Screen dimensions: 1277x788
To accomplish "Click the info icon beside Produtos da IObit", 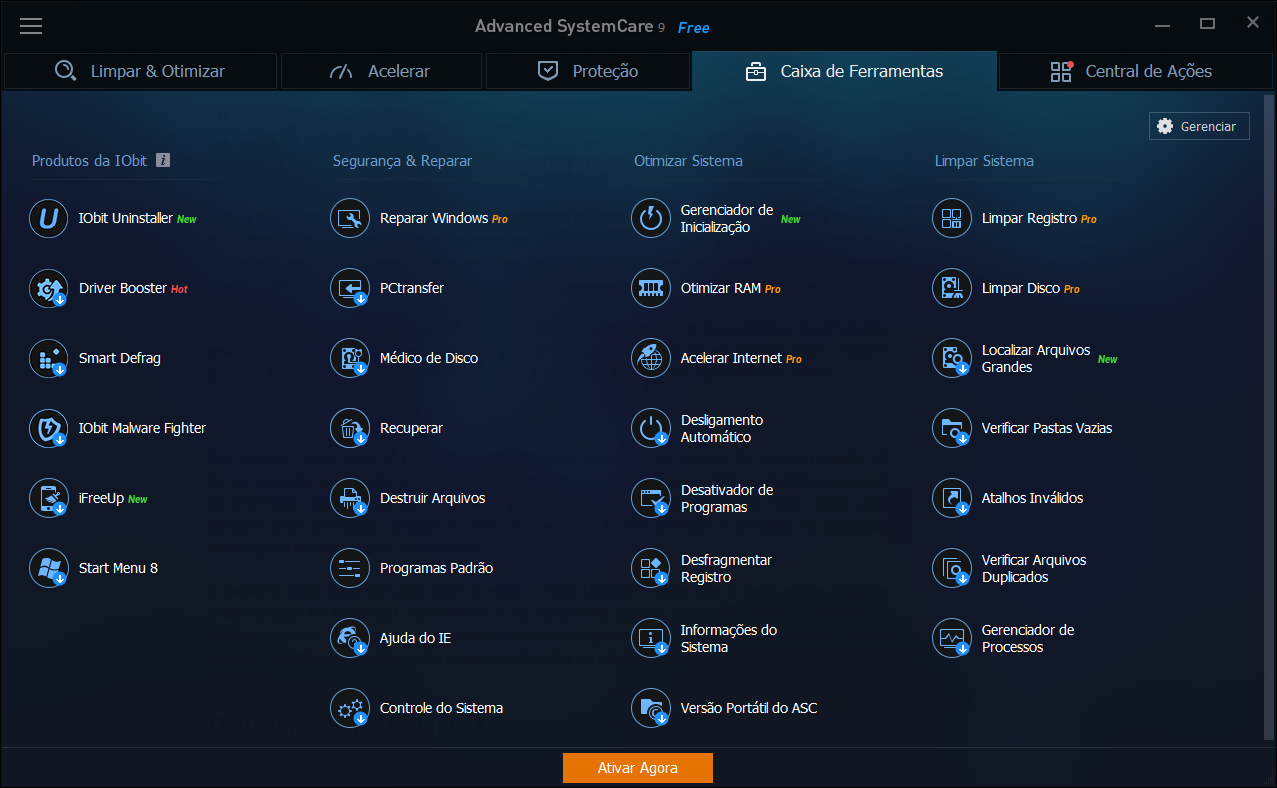I will (163, 160).
